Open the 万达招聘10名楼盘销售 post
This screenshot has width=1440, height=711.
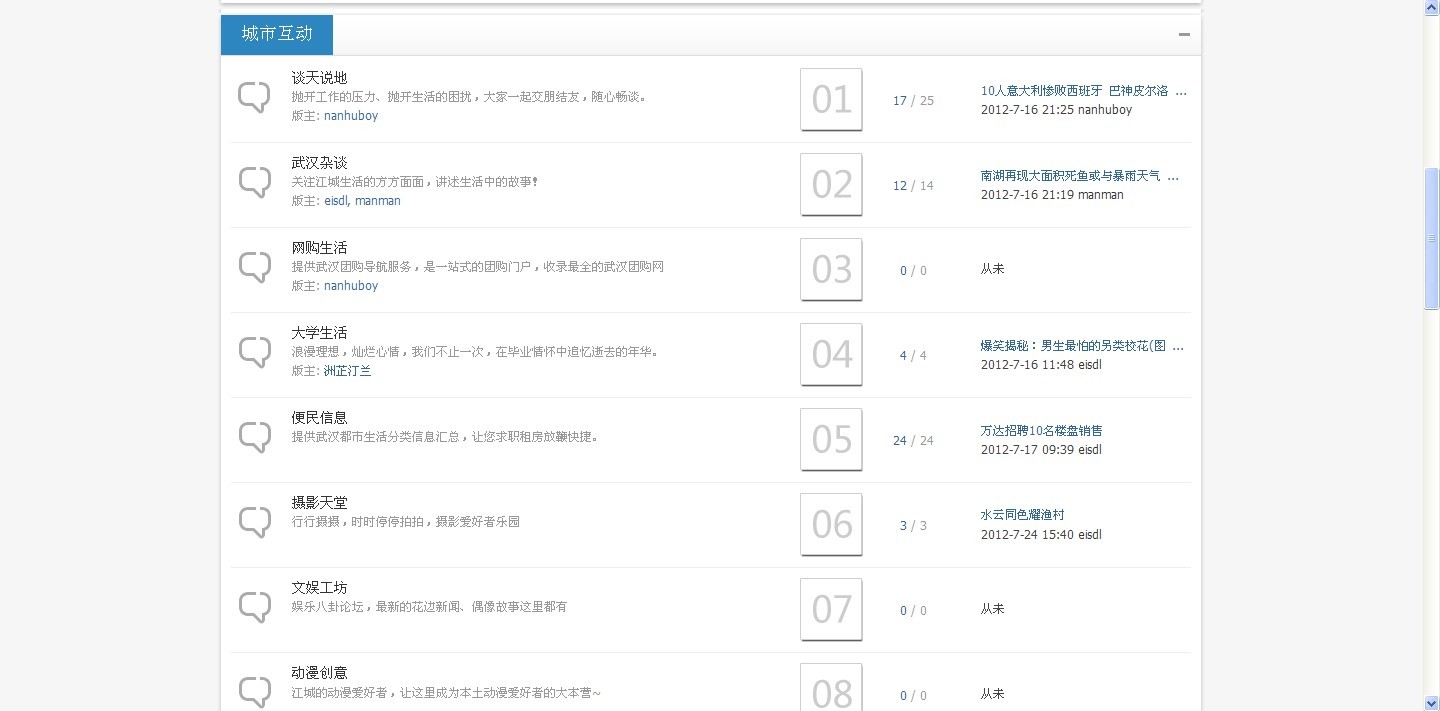1042,430
